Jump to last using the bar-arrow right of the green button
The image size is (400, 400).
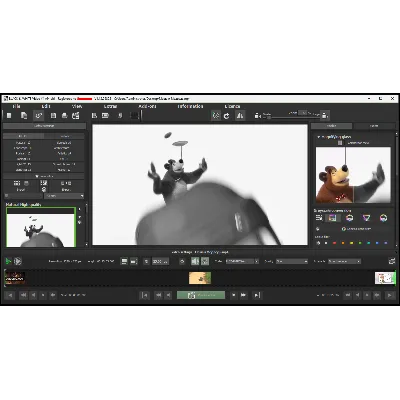[257, 295]
